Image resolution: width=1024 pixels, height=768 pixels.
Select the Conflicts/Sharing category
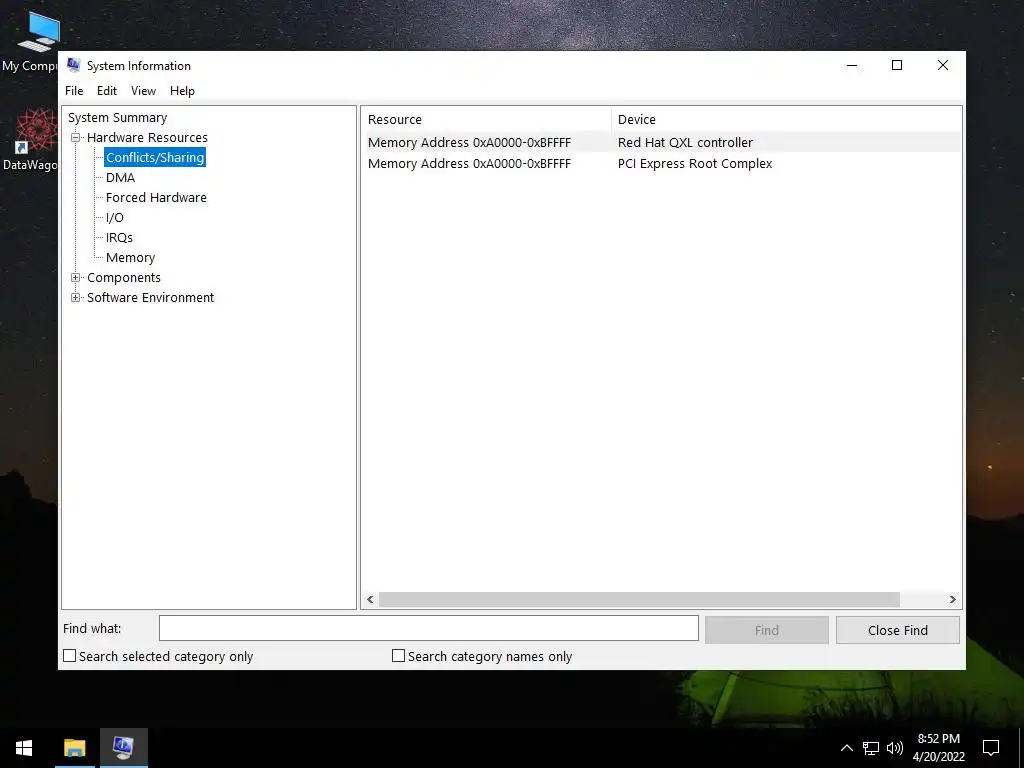[155, 157]
